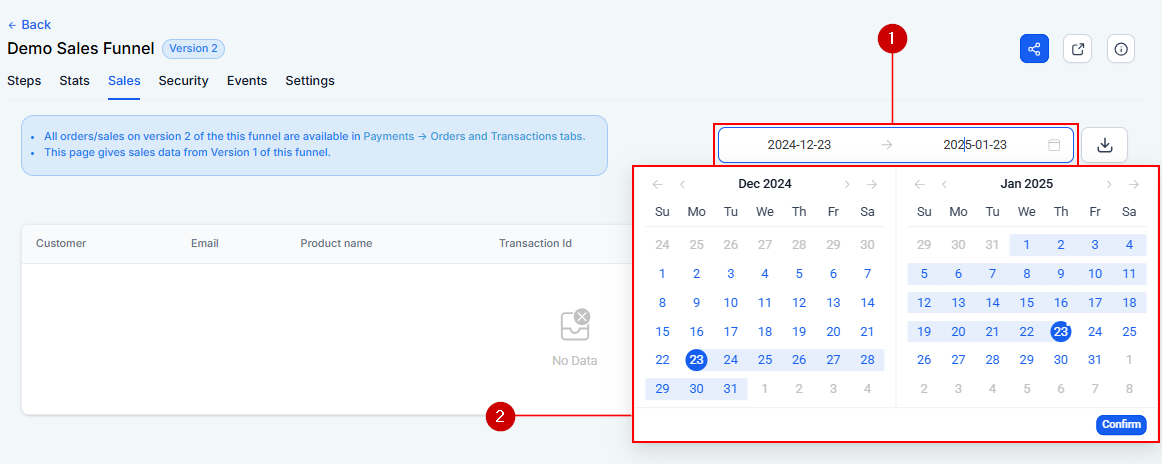Go to previous month in Jan 2025 panel
The height and width of the screenshot is (464, 1162).
[944, 185]
